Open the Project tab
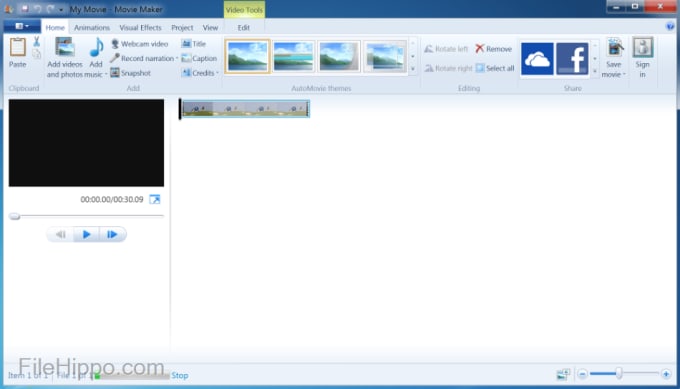The image size is (680, 389). (x=182, y=27)
